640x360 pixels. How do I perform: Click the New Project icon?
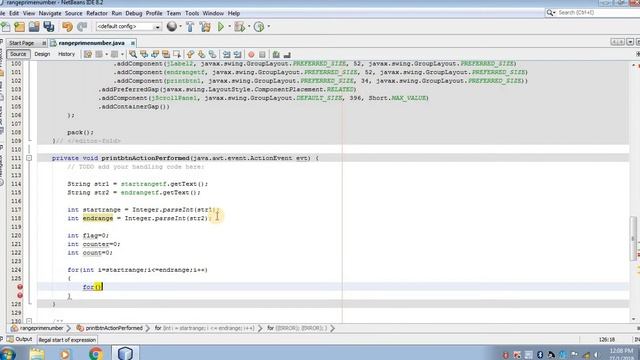pyautogui.click(x=20, y=27)
